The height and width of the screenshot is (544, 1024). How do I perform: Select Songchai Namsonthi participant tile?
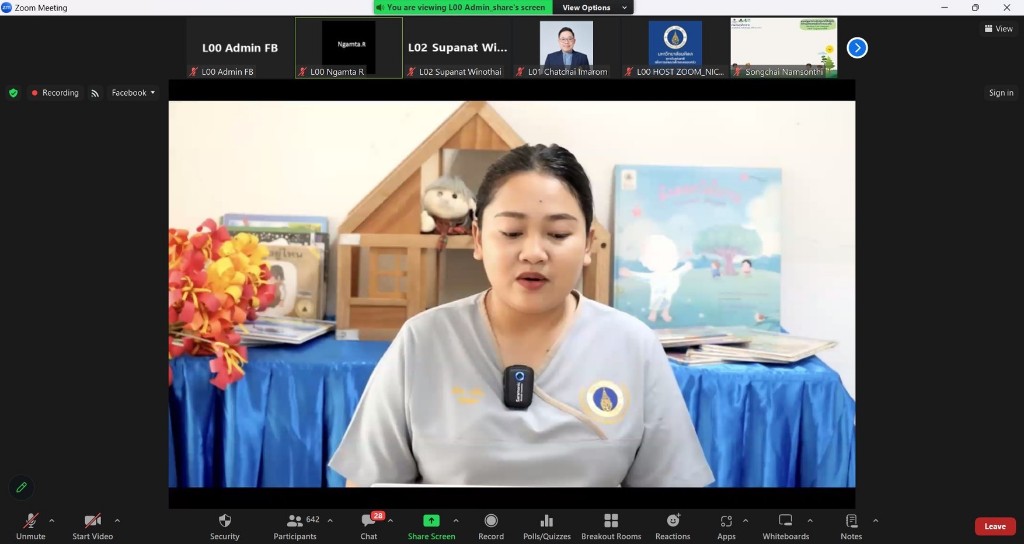784,48
